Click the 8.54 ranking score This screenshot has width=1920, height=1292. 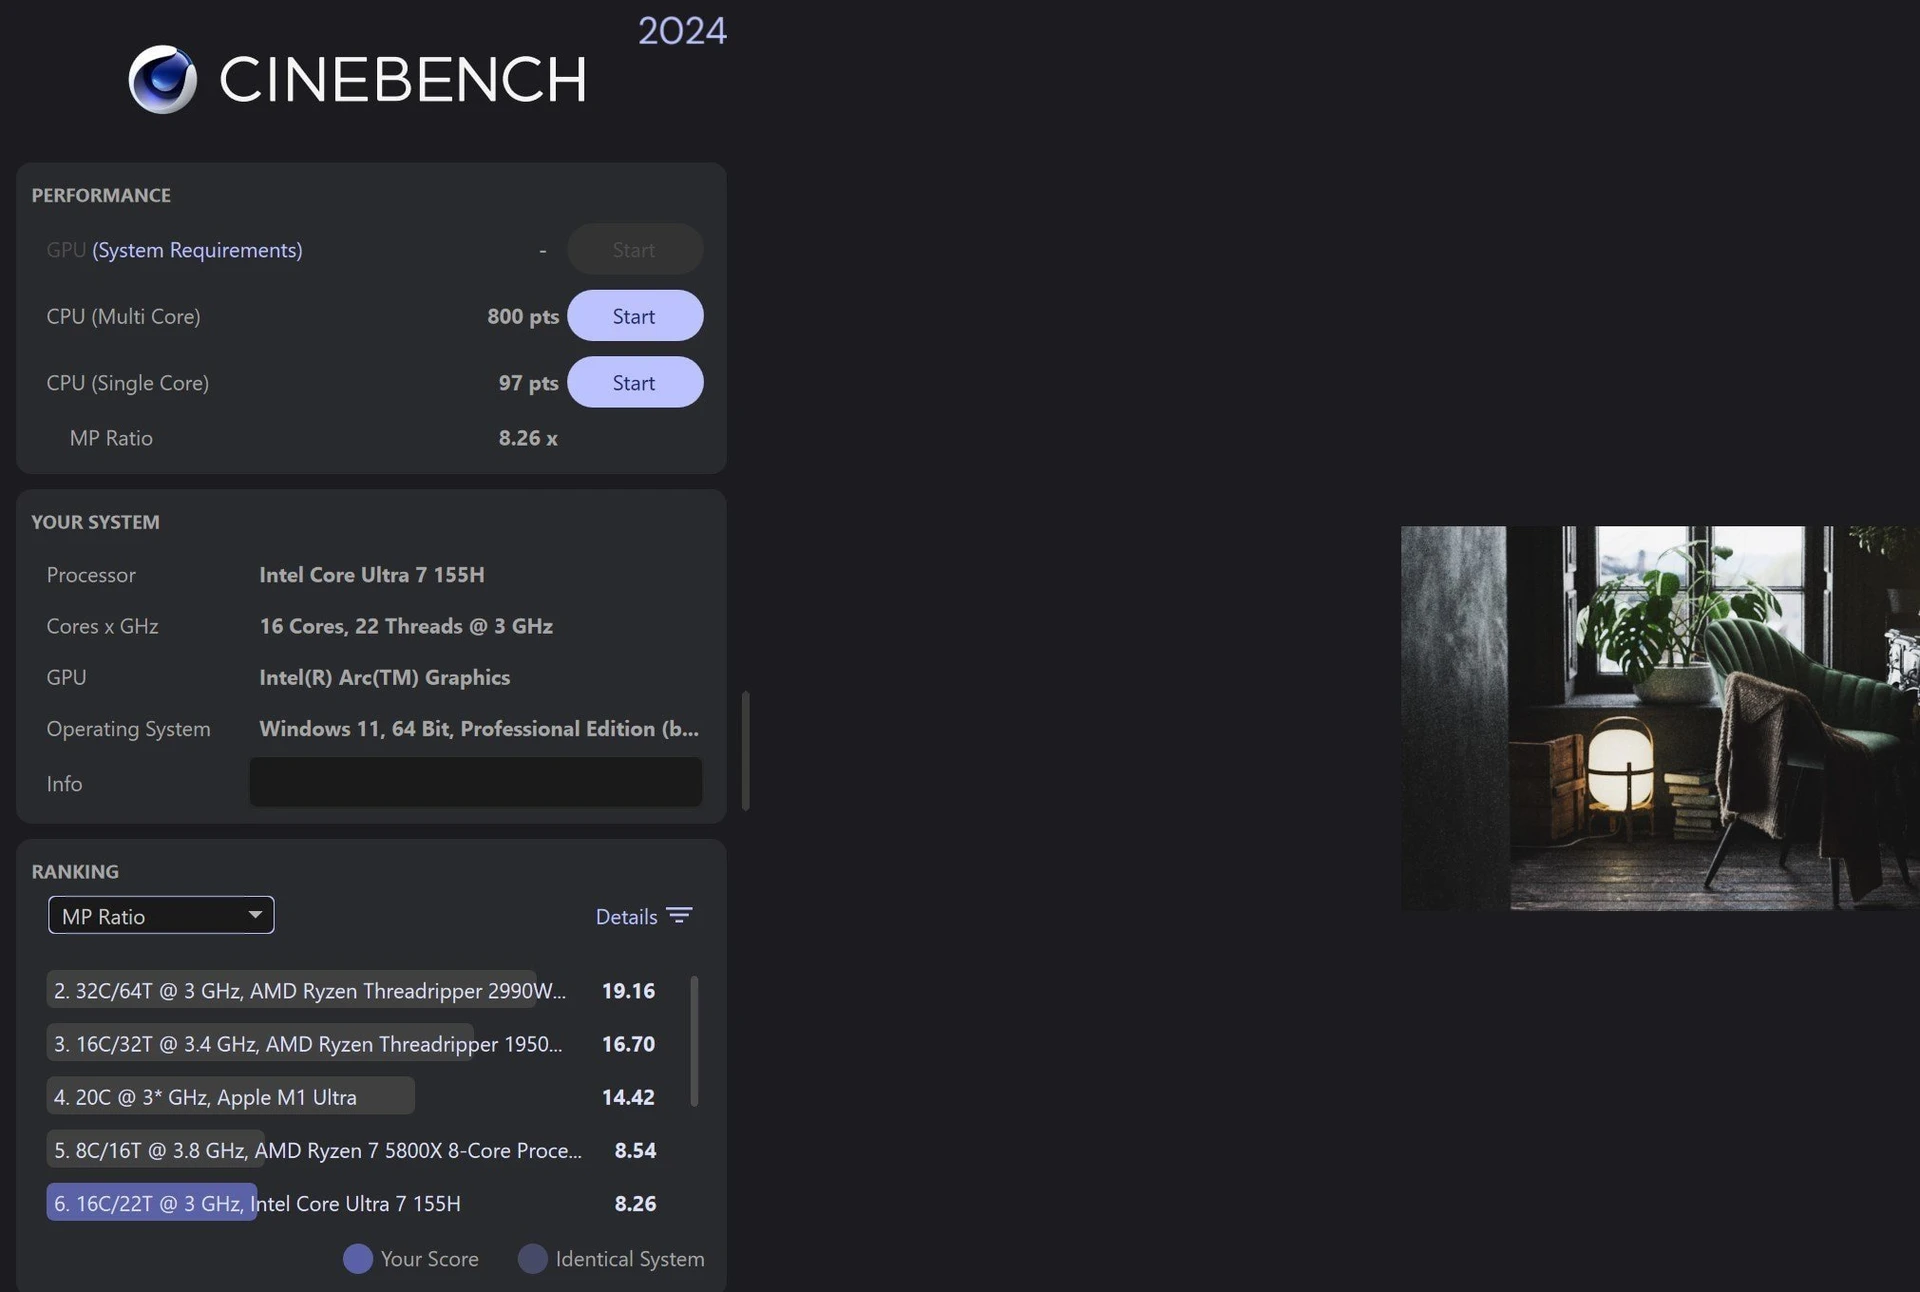point(635,1150)
